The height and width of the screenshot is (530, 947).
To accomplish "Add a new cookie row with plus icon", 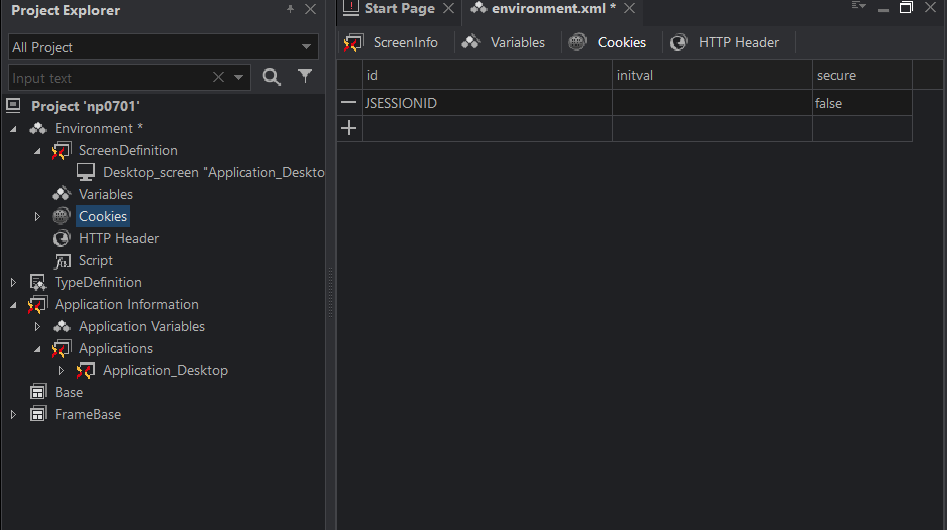I will [x=348, y=128].
